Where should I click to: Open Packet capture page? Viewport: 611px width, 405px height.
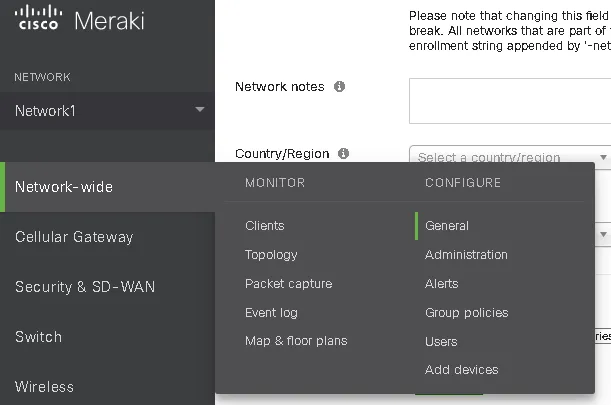pyautogui.click(x=288, y=284)
